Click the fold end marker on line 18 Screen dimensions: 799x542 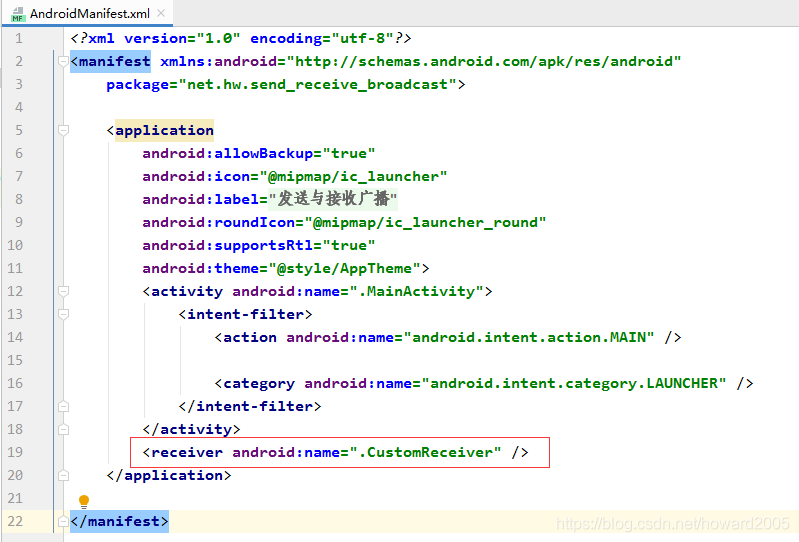click(x=63, y=429)
